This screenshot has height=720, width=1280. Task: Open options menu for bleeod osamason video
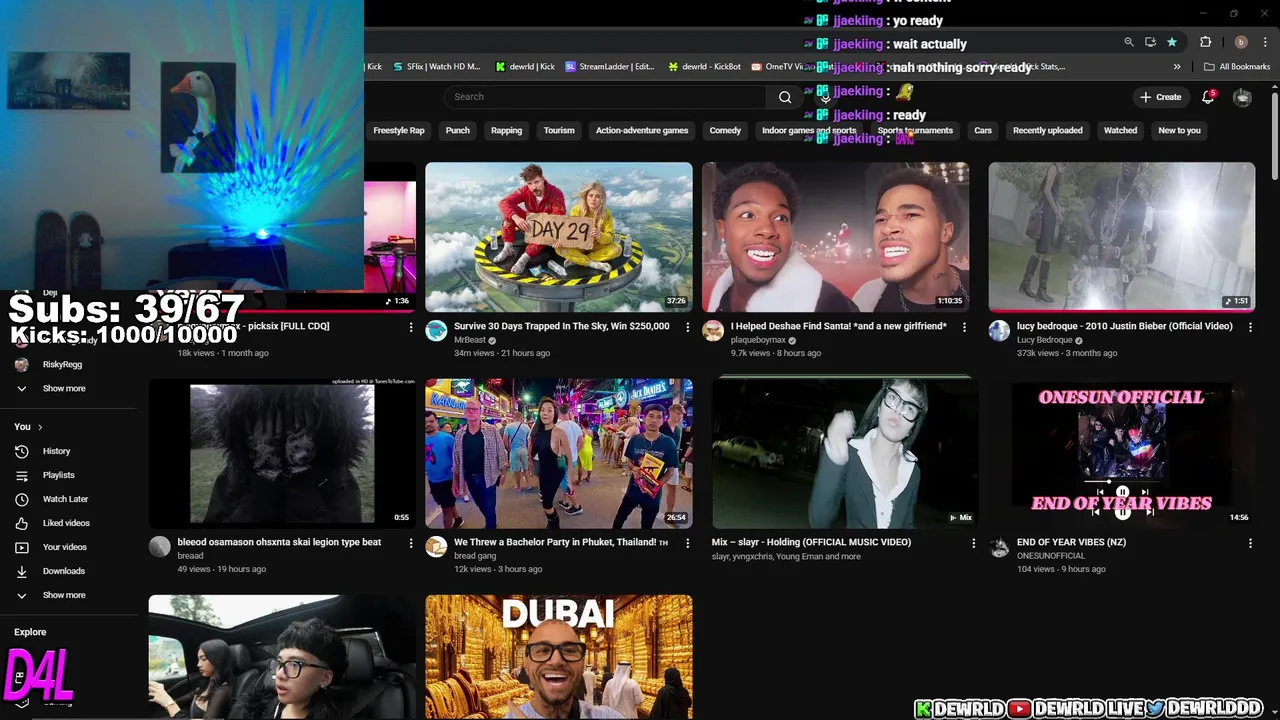[x=410, y=543]
